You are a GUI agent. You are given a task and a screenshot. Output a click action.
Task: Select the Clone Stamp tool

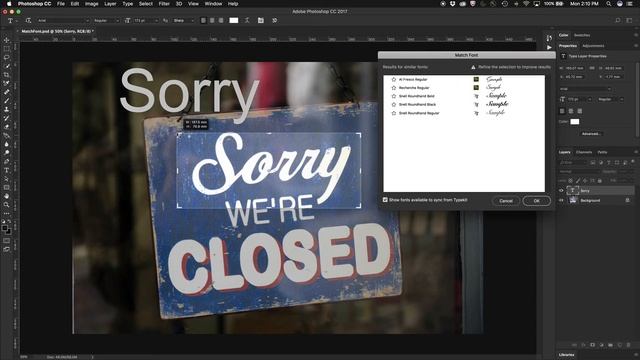pos(7,109)
